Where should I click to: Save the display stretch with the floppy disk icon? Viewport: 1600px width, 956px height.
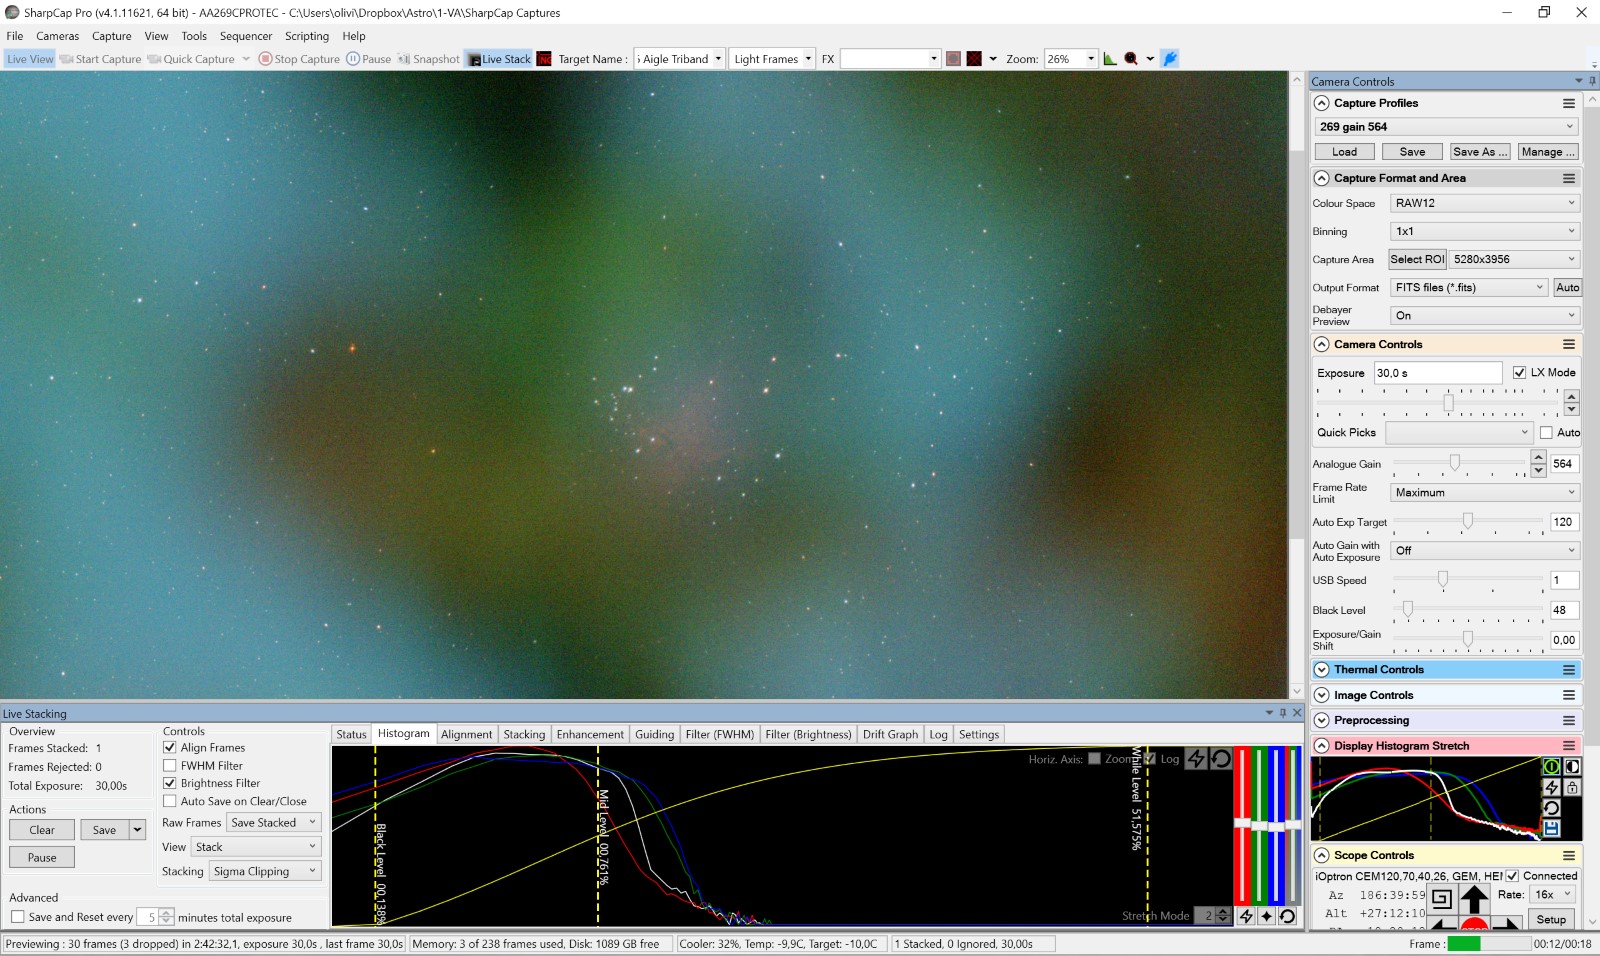pyautogui.click(x=1551, y=828)
